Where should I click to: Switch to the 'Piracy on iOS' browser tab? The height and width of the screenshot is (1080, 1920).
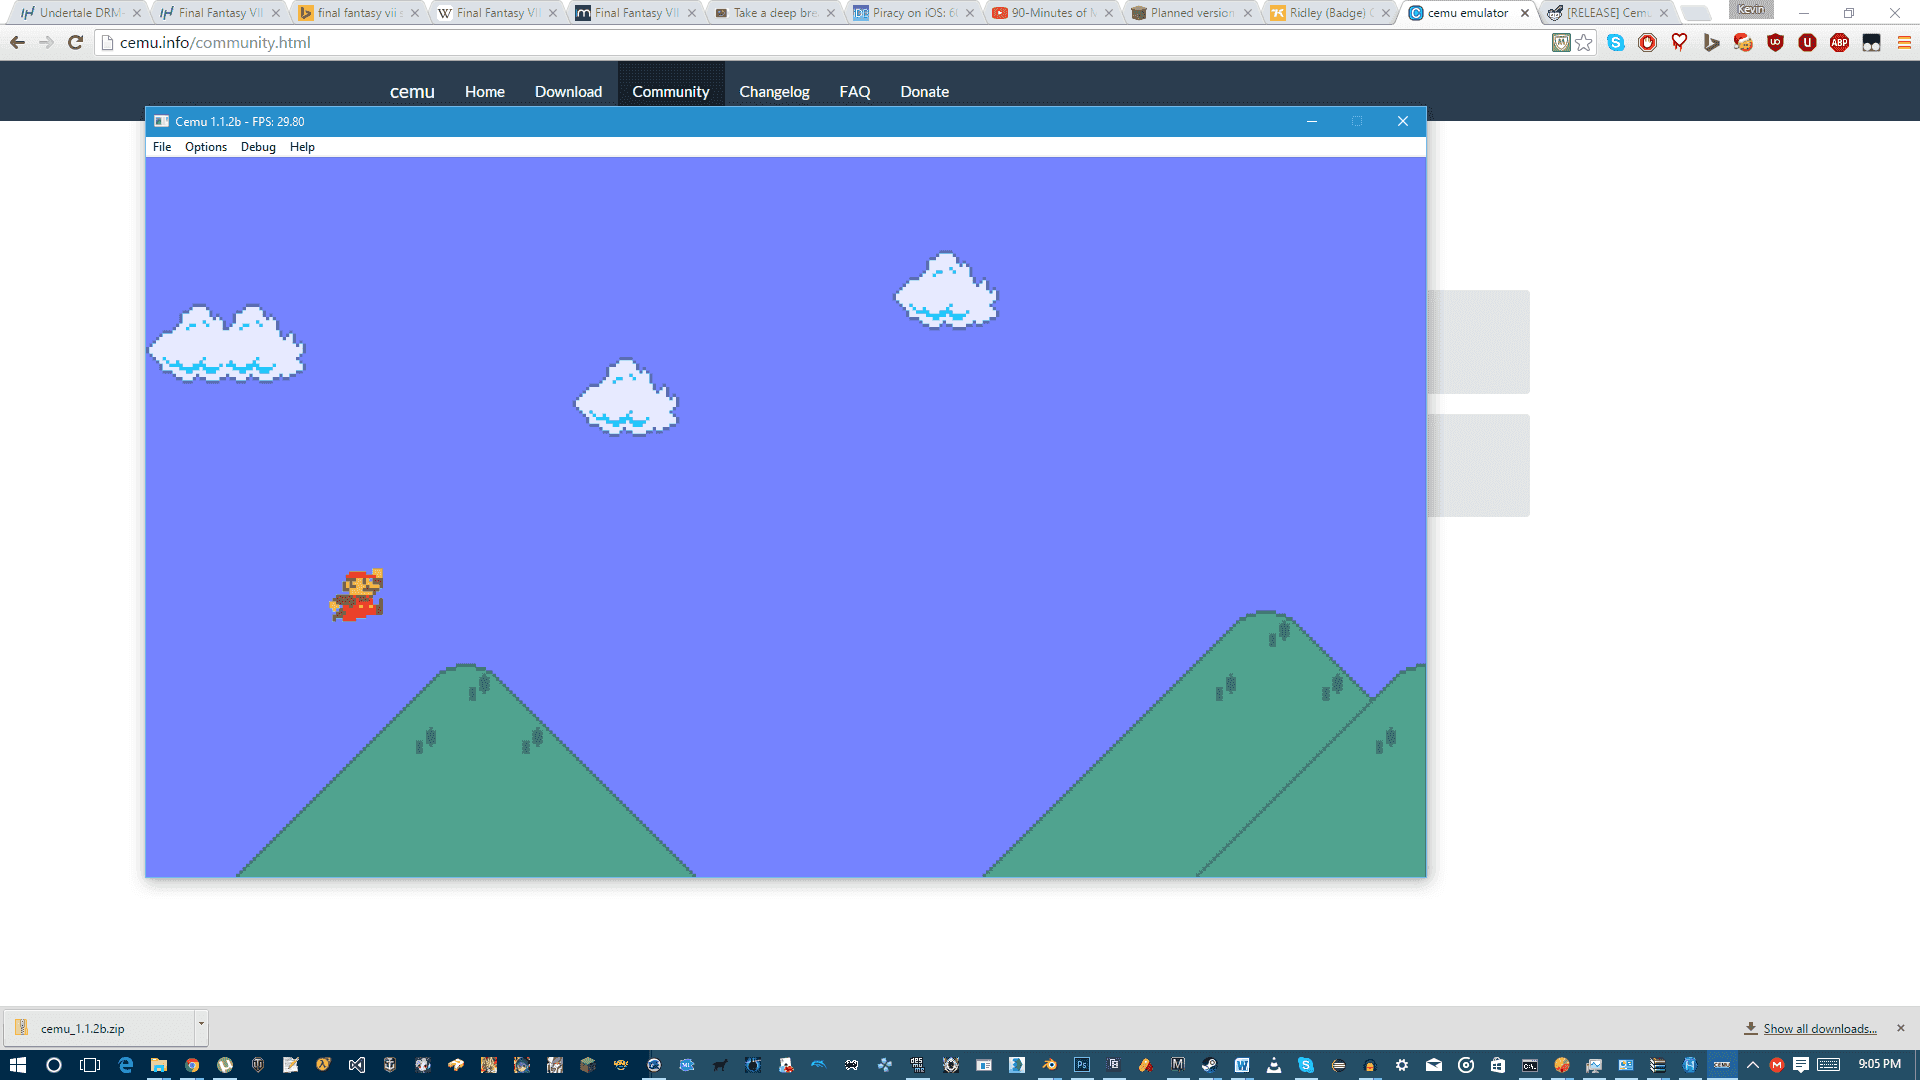pos(913,13)
